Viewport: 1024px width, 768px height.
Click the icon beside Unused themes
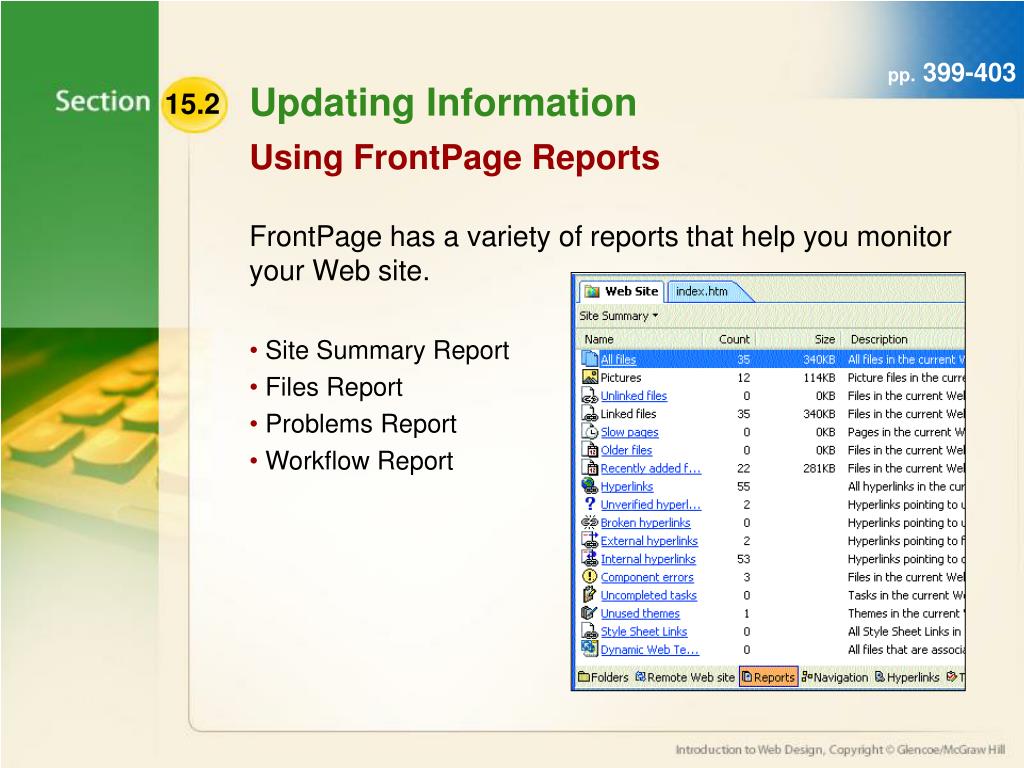coord(590,613)
